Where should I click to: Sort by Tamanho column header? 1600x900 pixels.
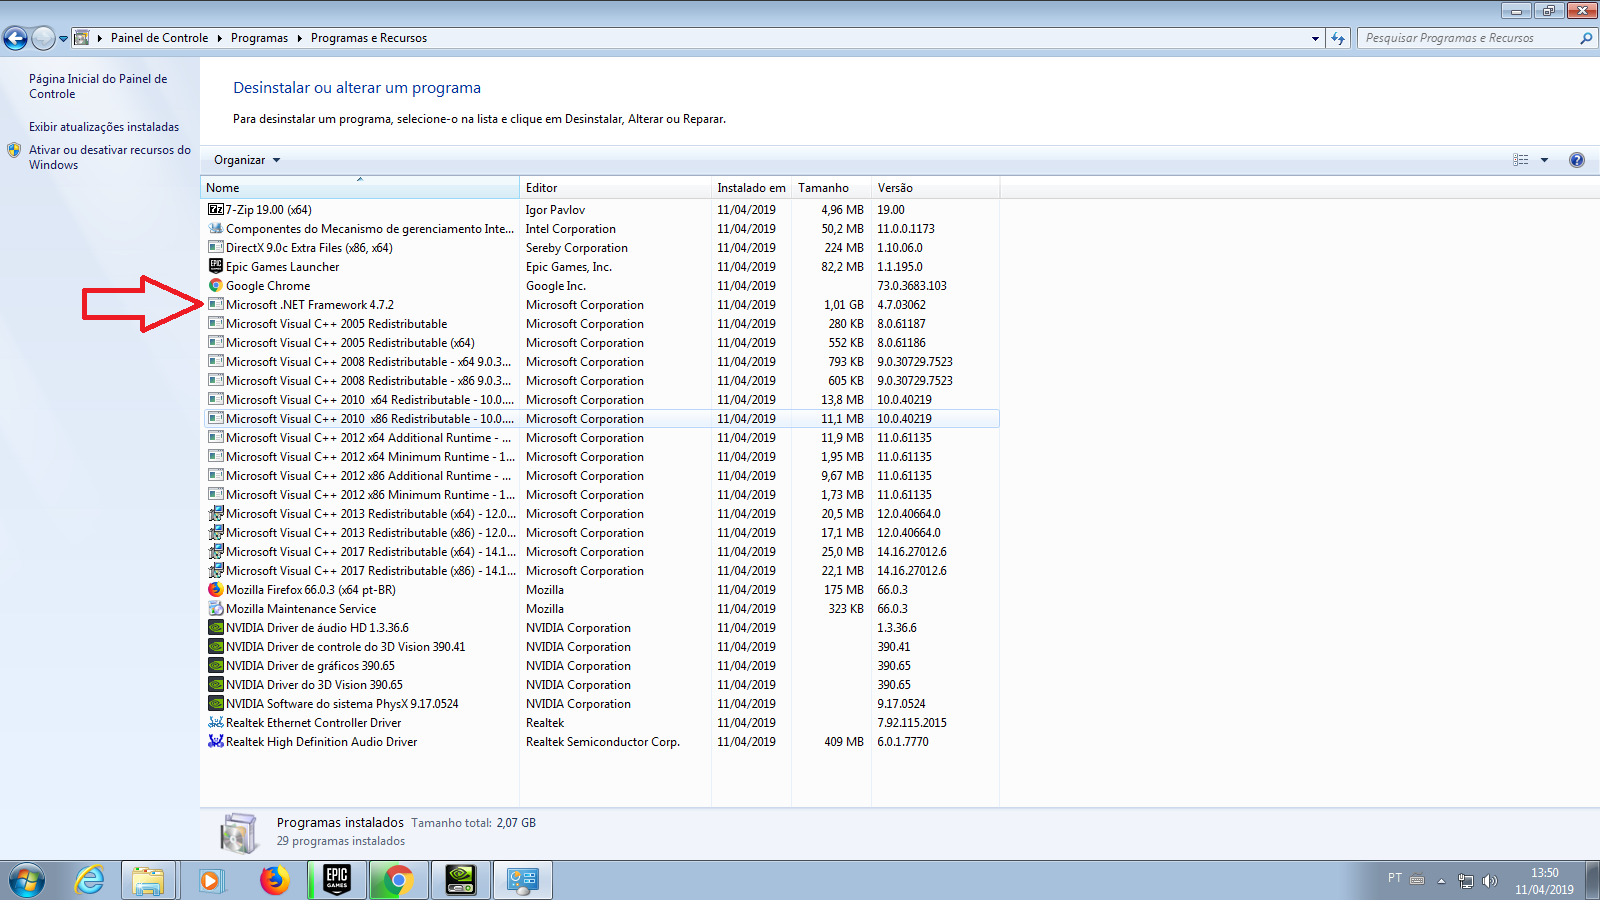point(831,188)
